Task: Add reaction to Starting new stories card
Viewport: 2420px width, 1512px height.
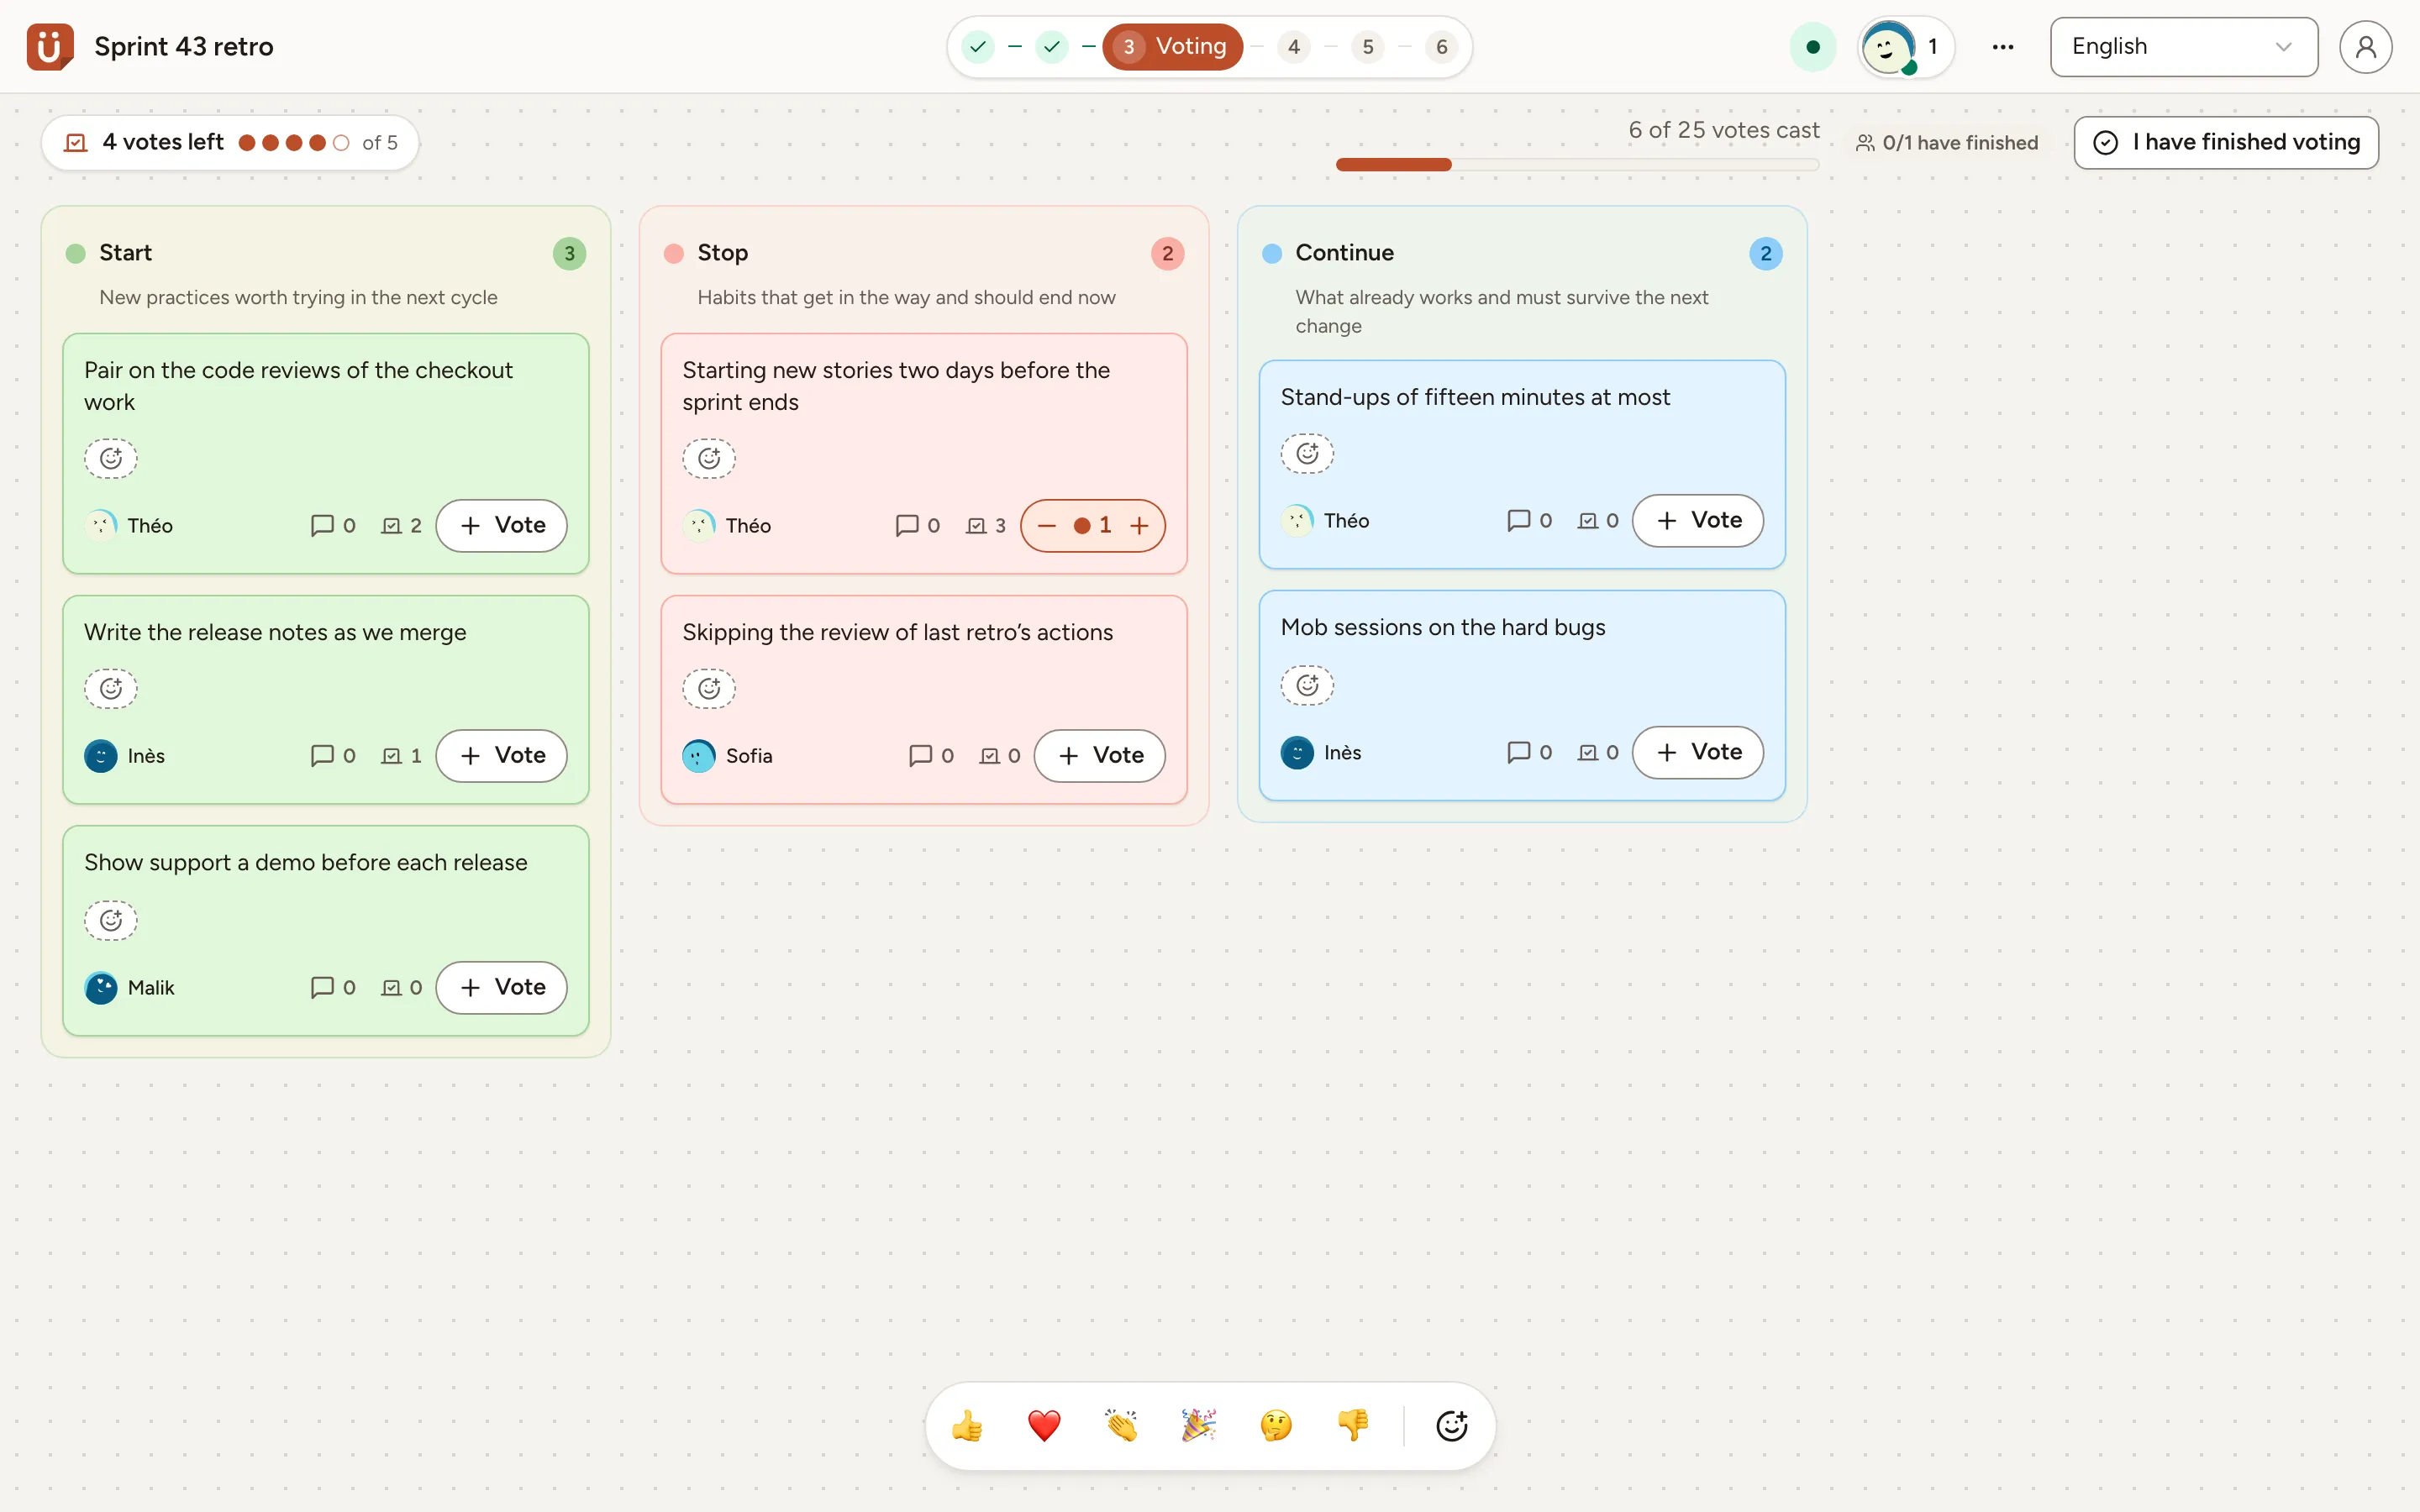Action: coord(709,459)
